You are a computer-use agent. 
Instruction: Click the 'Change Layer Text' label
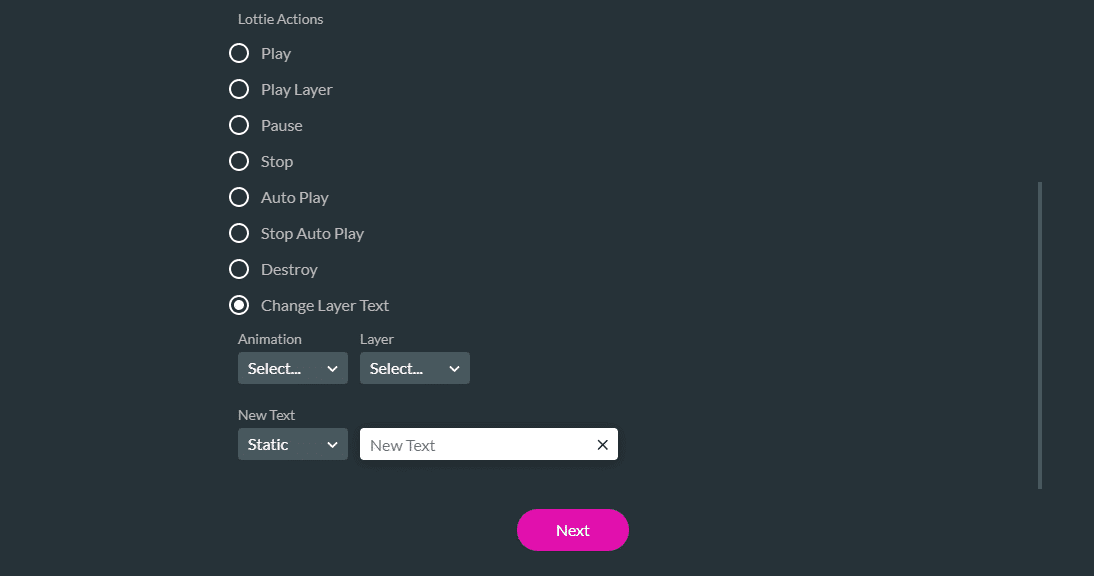325,305
